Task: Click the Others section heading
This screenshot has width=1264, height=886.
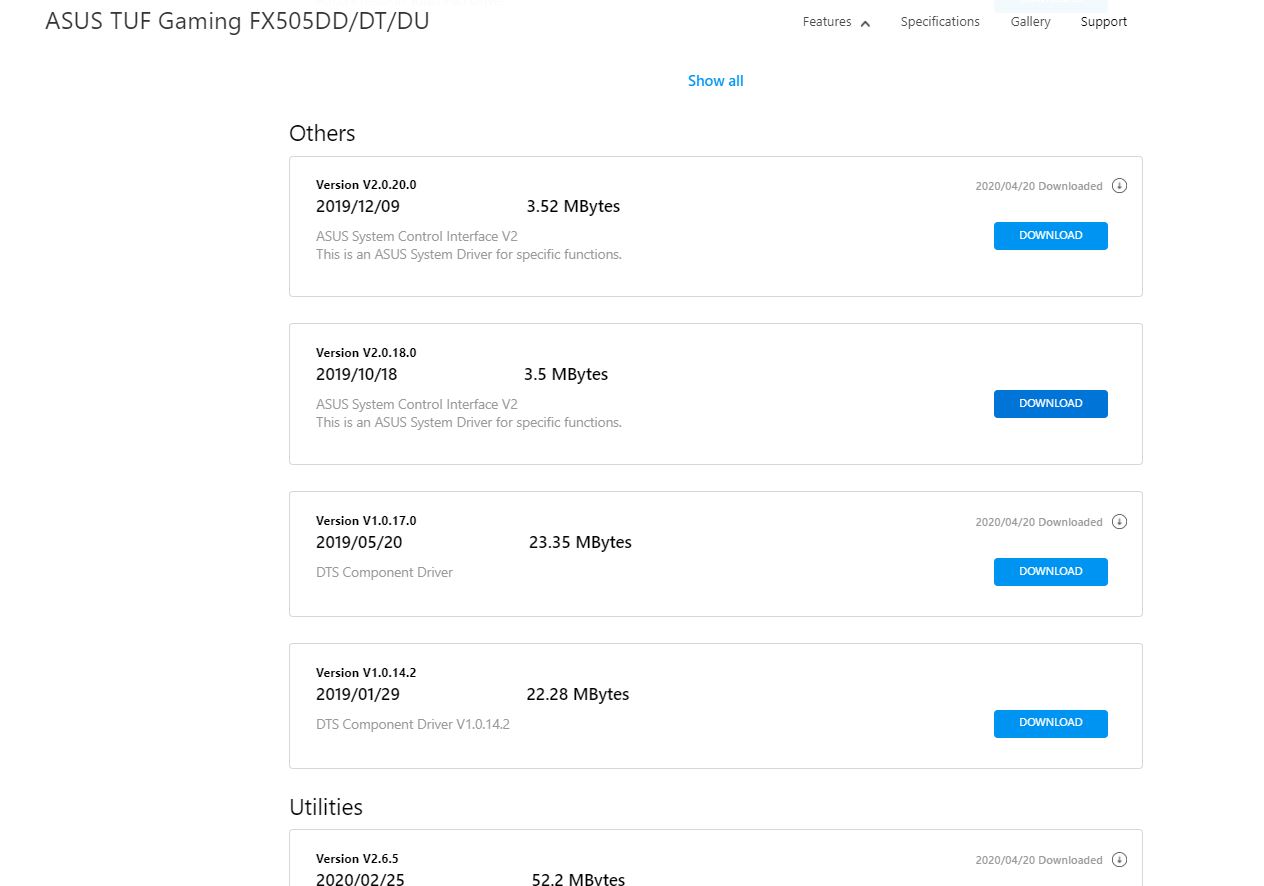Action: [x=322, y=133]
